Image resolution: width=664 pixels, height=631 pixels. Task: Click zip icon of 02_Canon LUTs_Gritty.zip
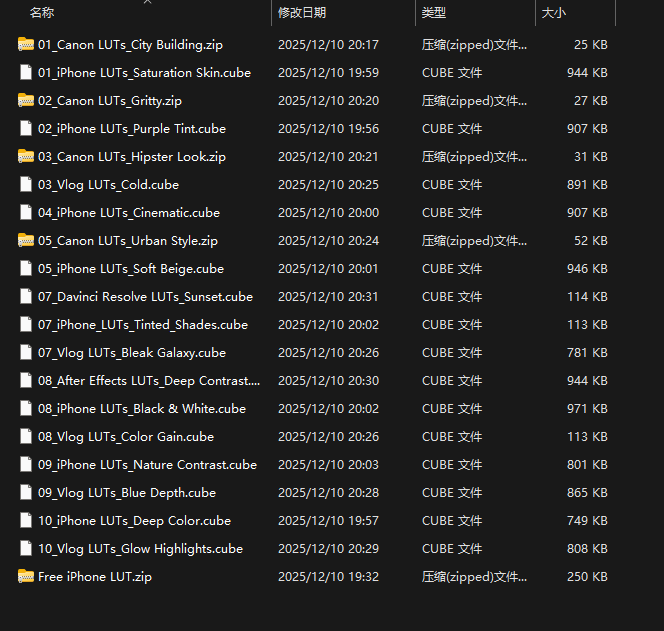[26, 100]
